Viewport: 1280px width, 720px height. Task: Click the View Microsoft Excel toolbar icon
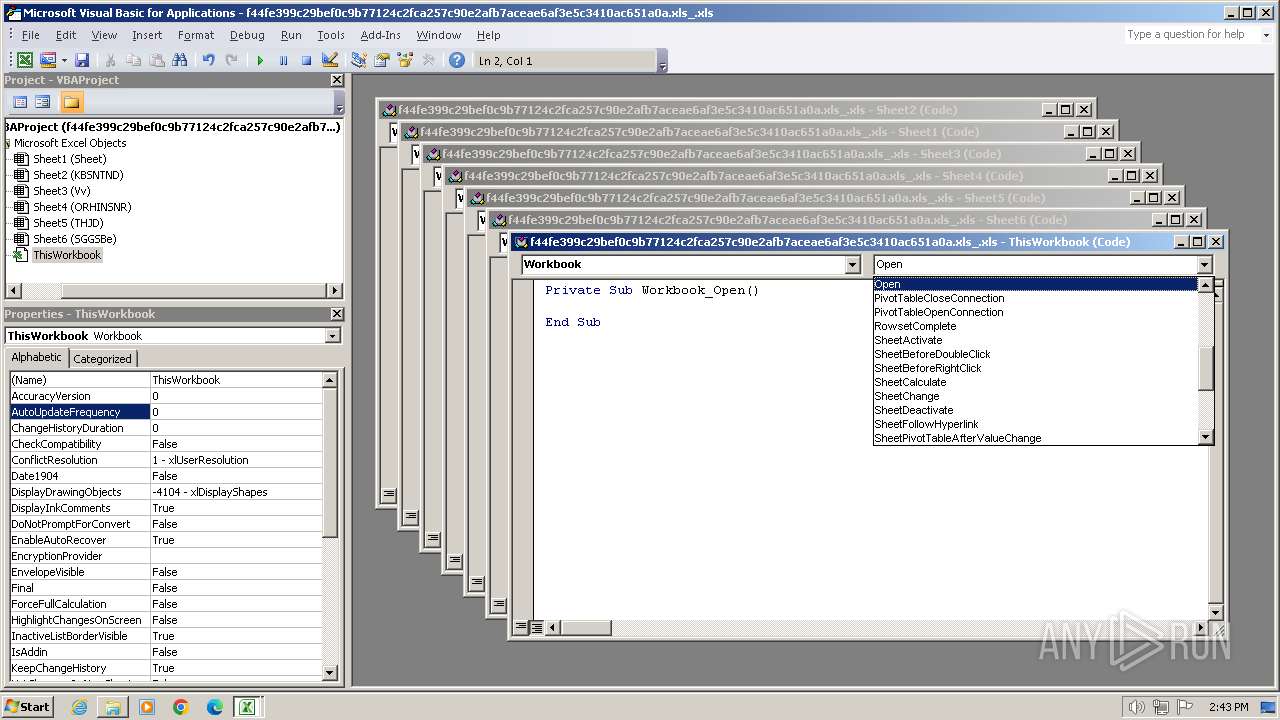click(x=25, y=61)
